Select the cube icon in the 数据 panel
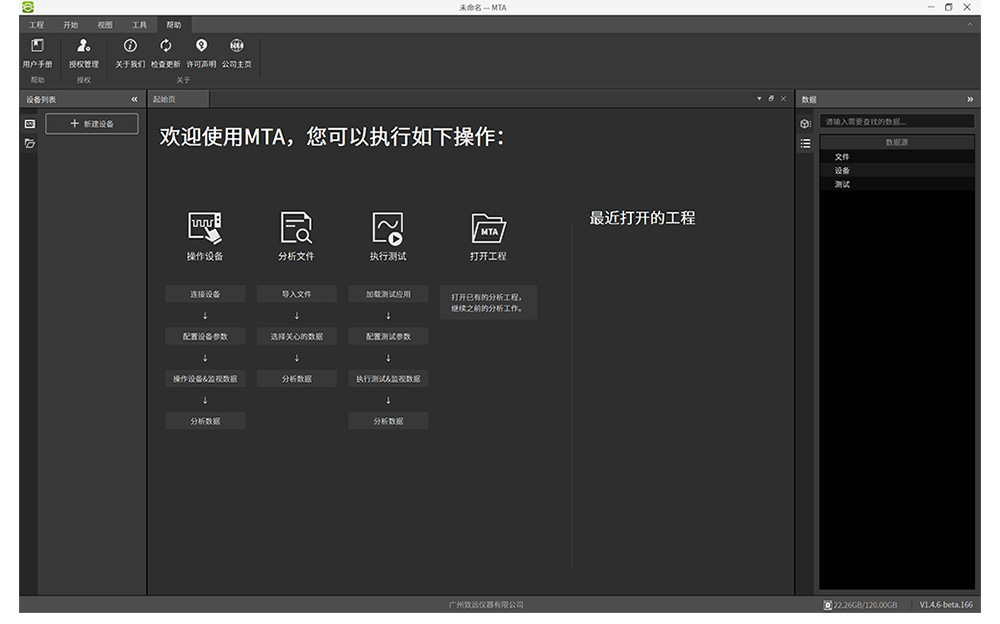 coord(805,123)
